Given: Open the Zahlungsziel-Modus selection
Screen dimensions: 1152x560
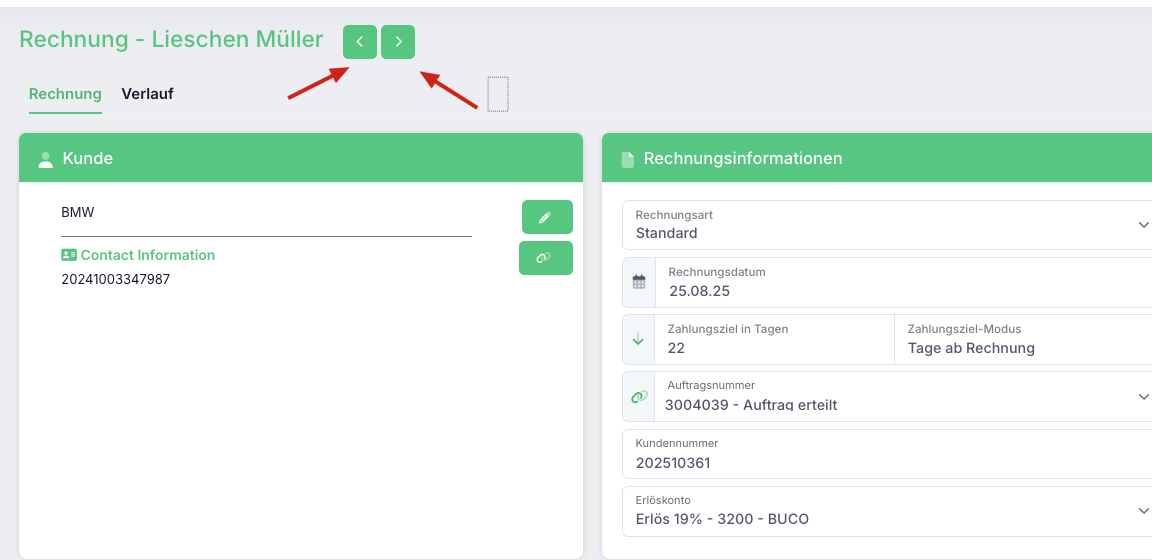Looking at the screenshot, I should [x=1023, y=340].
